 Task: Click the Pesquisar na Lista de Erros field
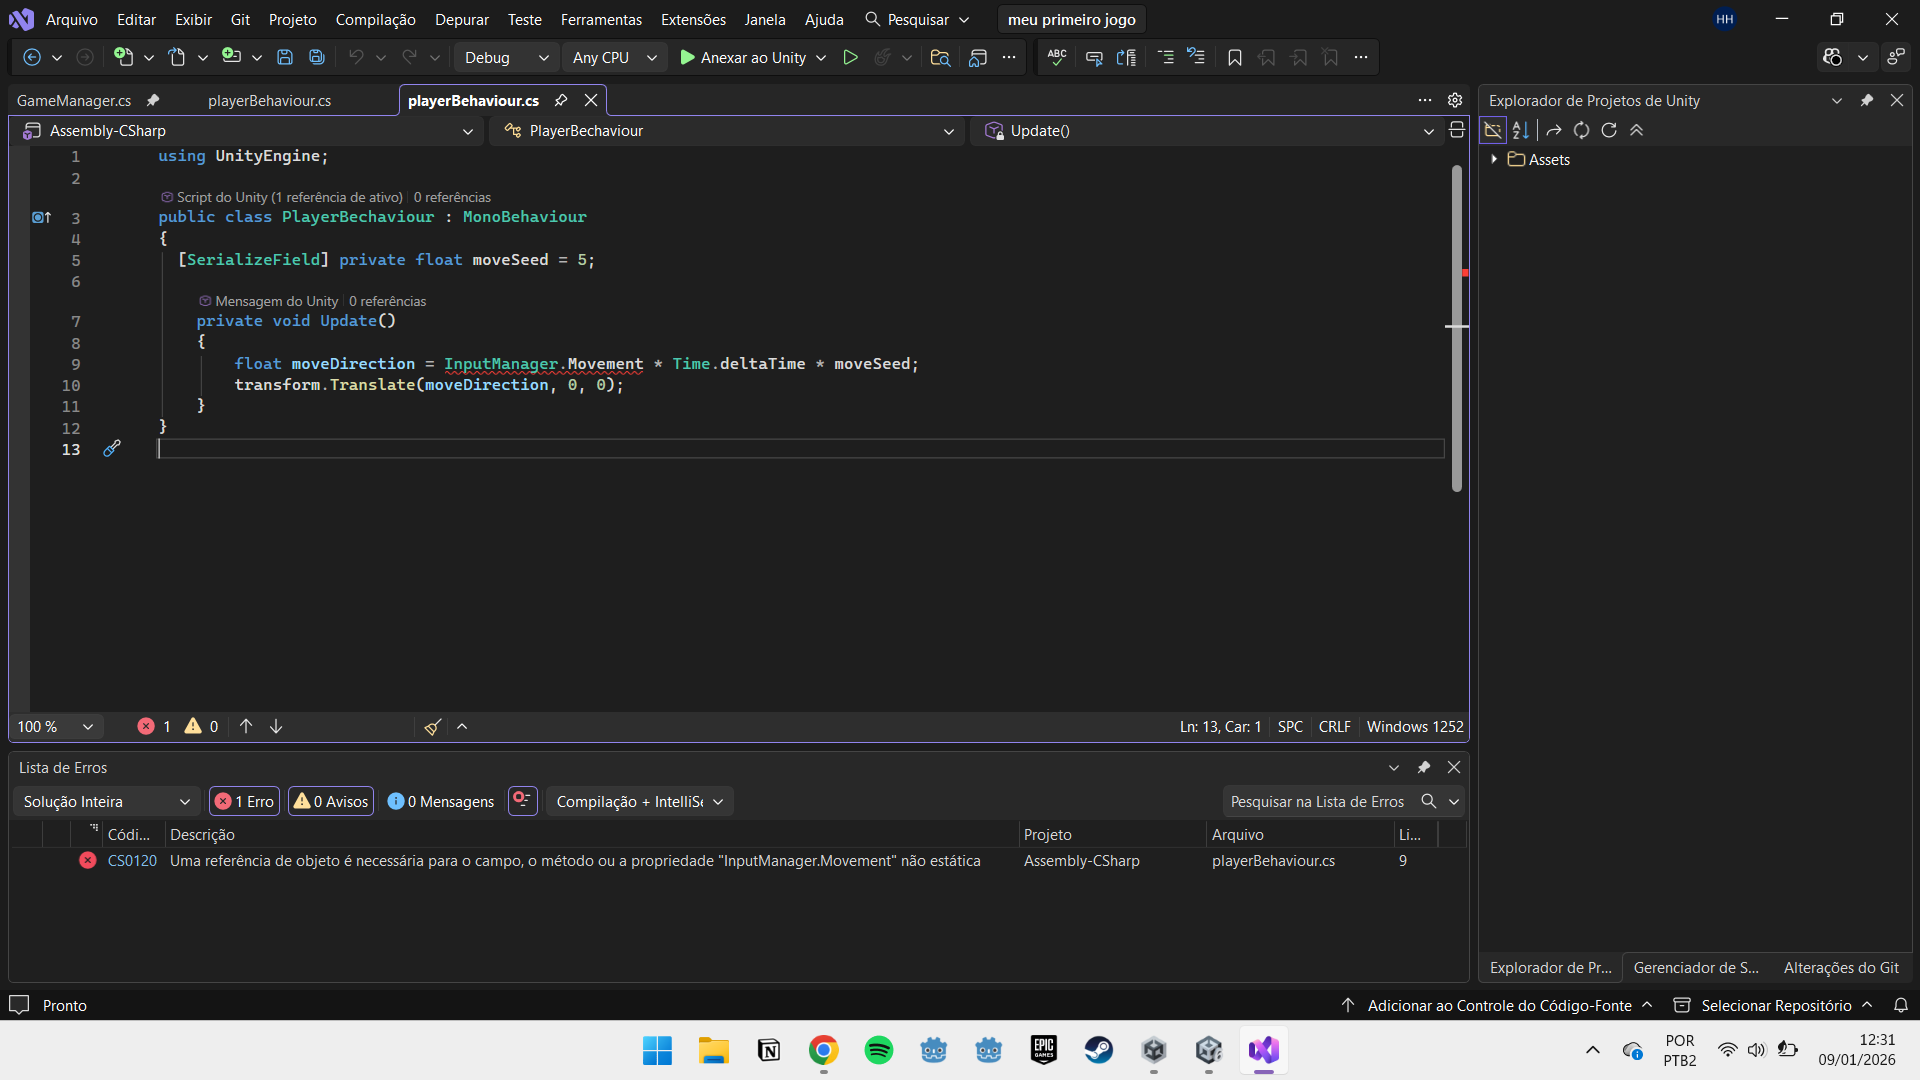point(1317,801)
